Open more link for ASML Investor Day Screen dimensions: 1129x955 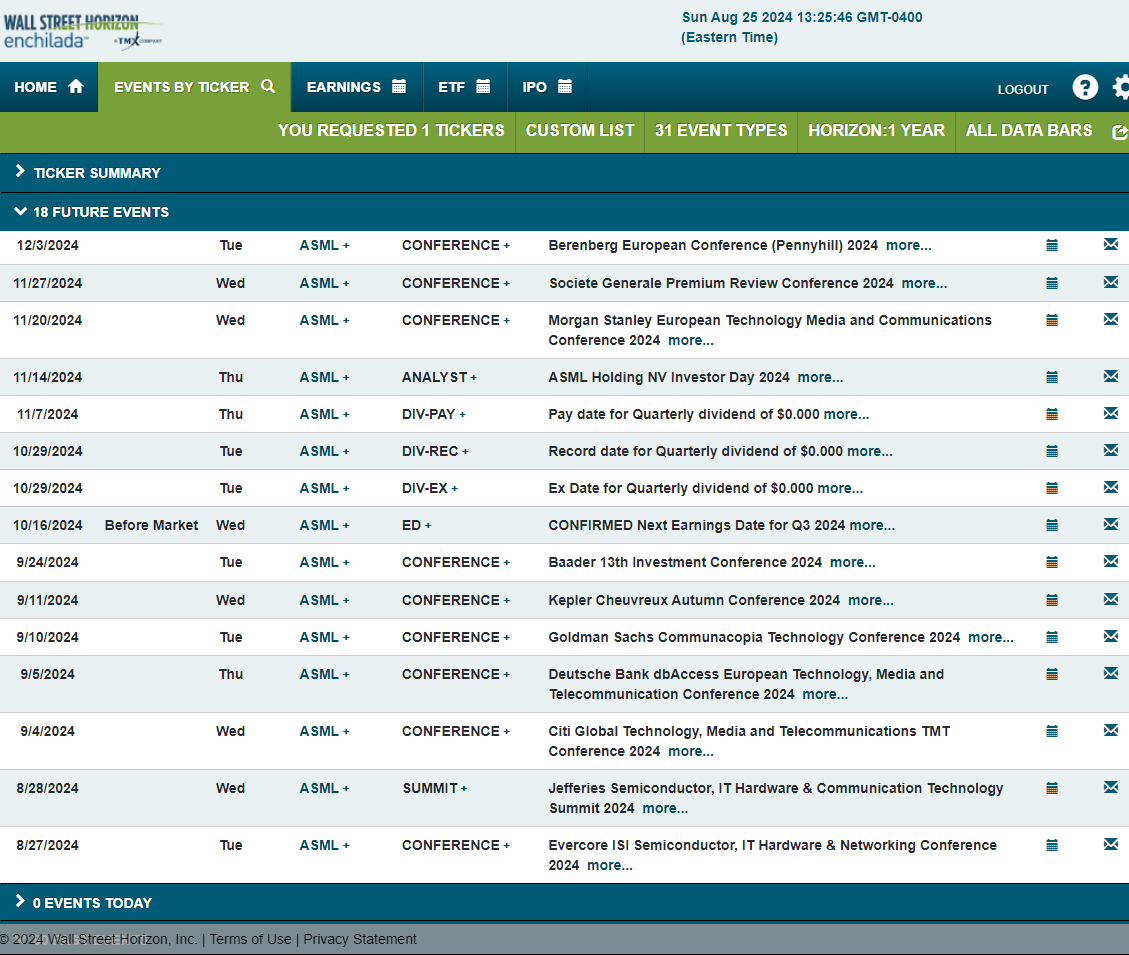[820, 377]
